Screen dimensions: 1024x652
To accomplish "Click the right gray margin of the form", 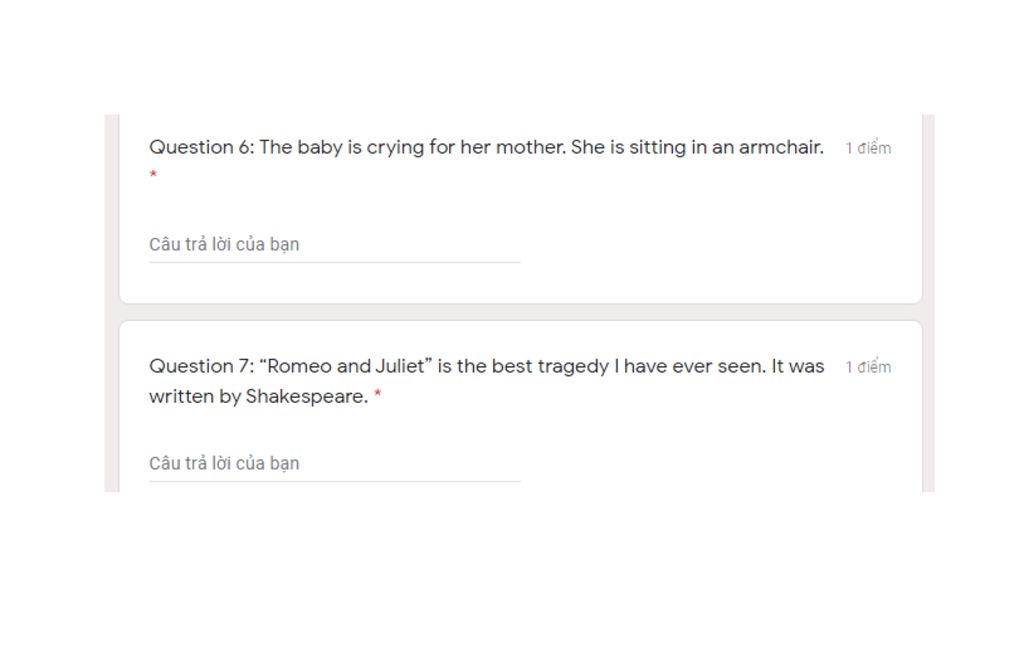I will coord(928,300).
